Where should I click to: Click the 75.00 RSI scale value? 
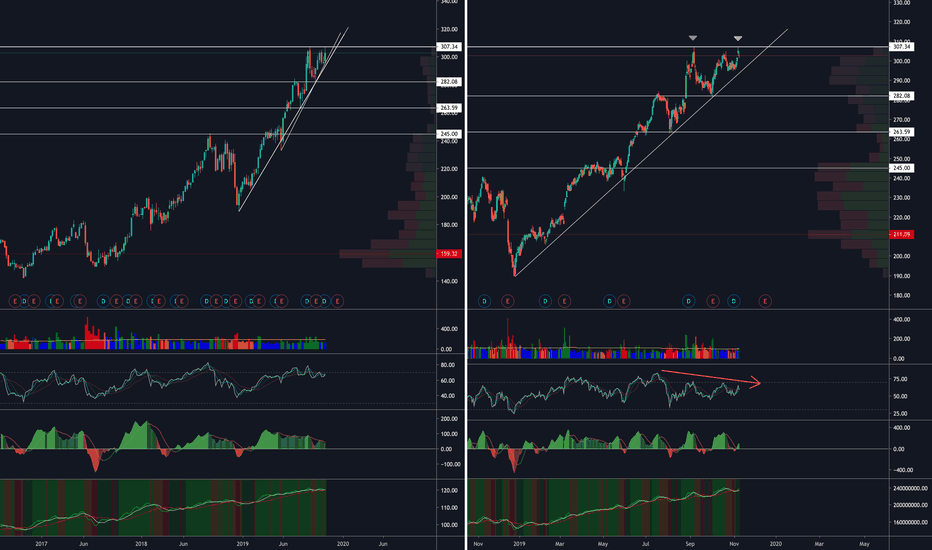(900, 379)
